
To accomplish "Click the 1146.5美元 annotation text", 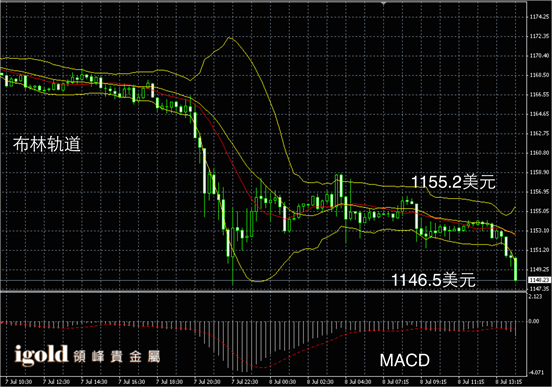I will point(433,280).
